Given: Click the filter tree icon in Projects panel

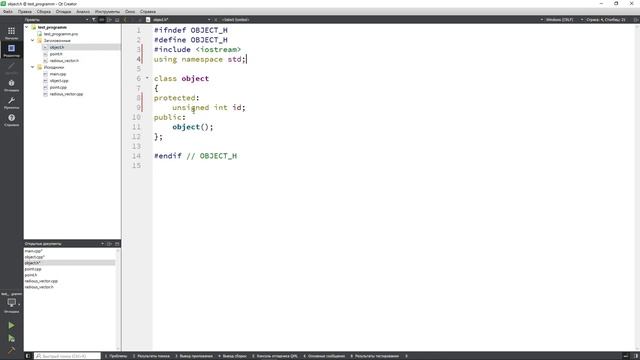Looking at the screenshot, I should 94,20.
